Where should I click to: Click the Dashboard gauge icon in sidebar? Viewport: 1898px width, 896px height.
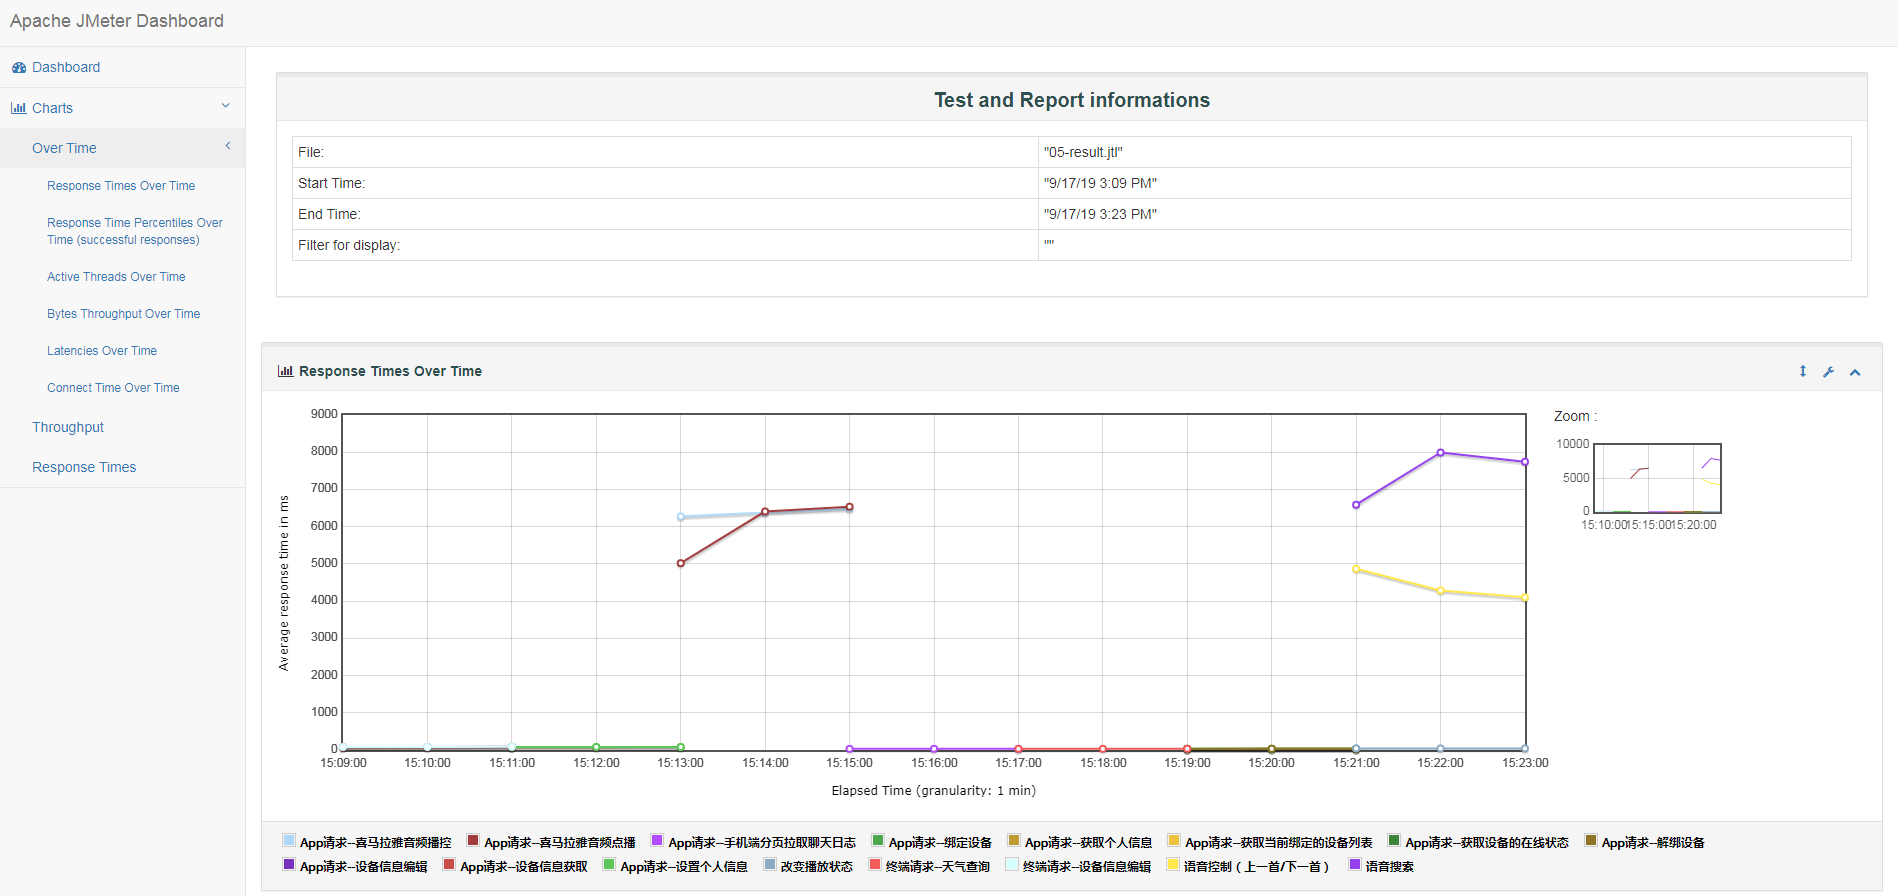coord(19,68)
